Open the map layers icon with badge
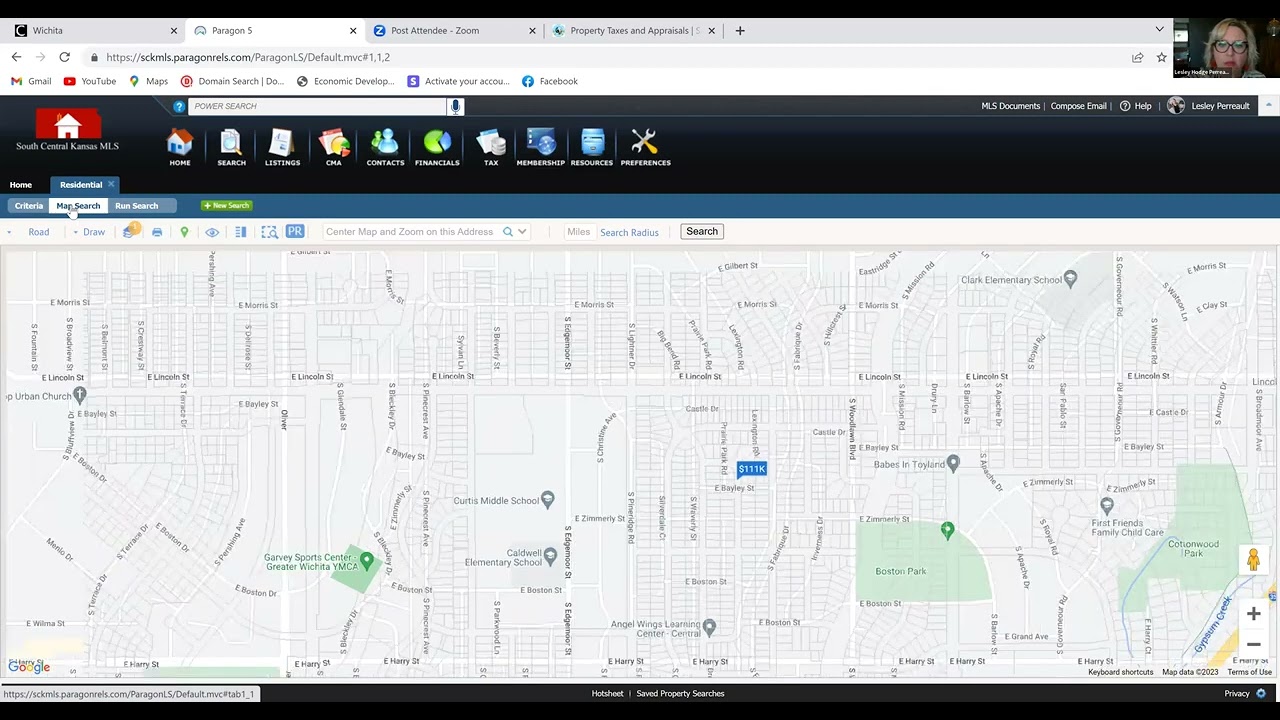Screen dimensions: 1280x720 [x=130, y=231]
